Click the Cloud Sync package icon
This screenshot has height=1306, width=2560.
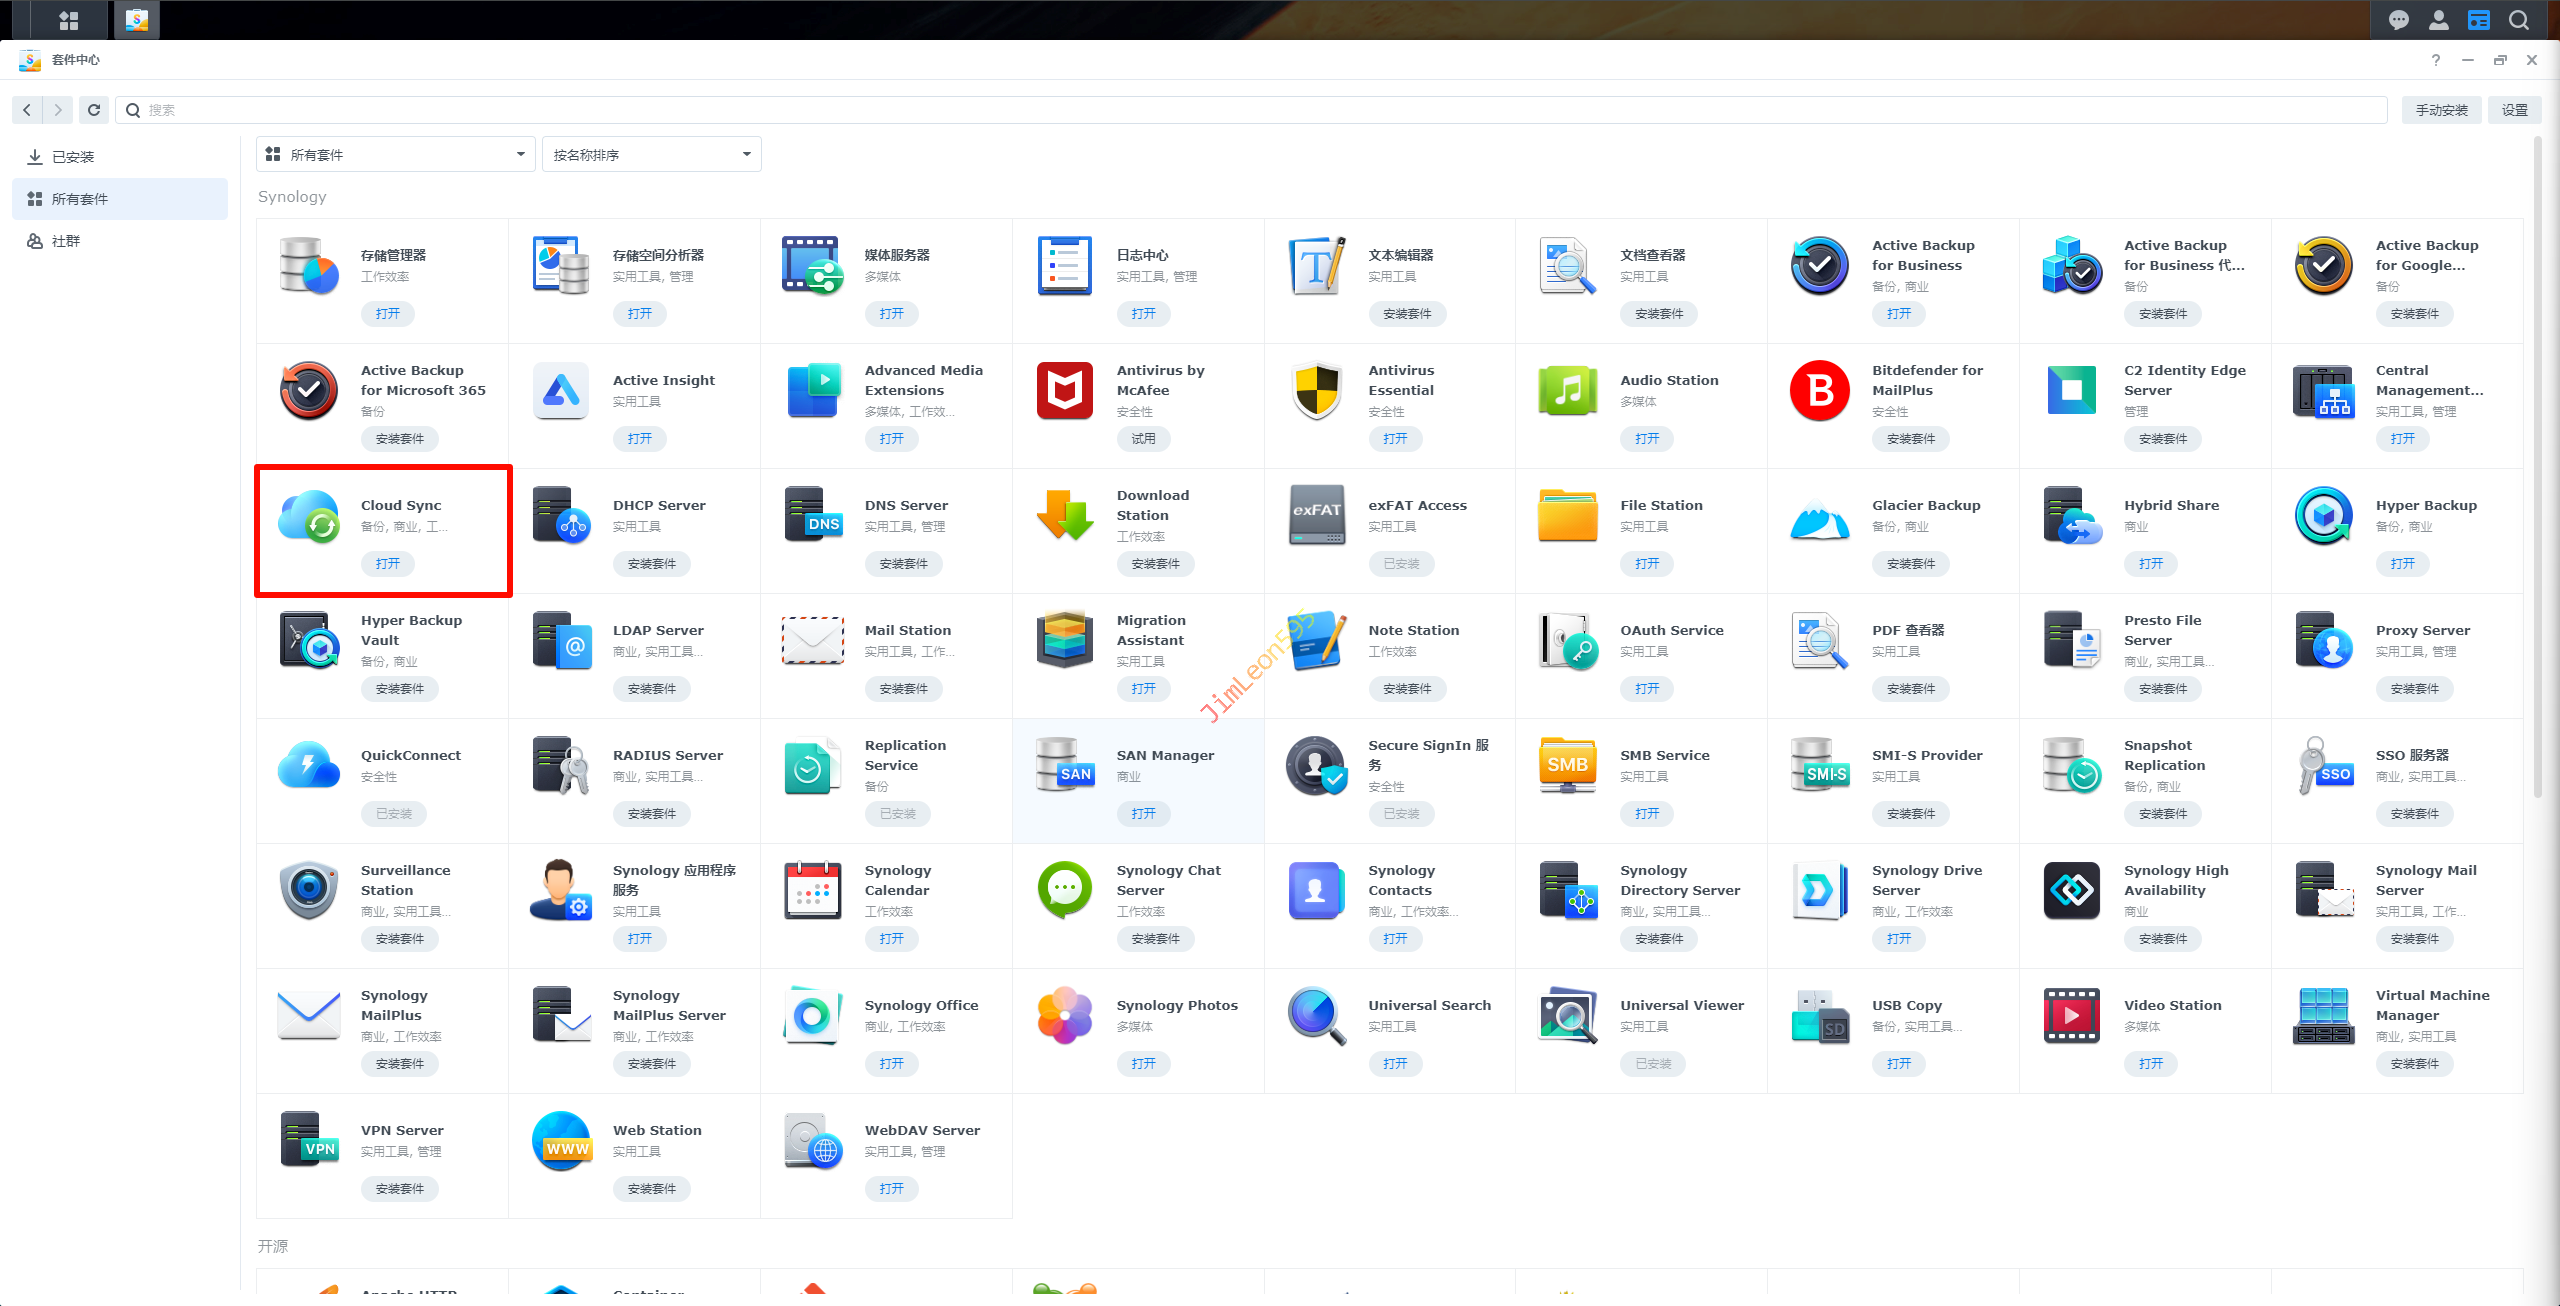(308, 516)
